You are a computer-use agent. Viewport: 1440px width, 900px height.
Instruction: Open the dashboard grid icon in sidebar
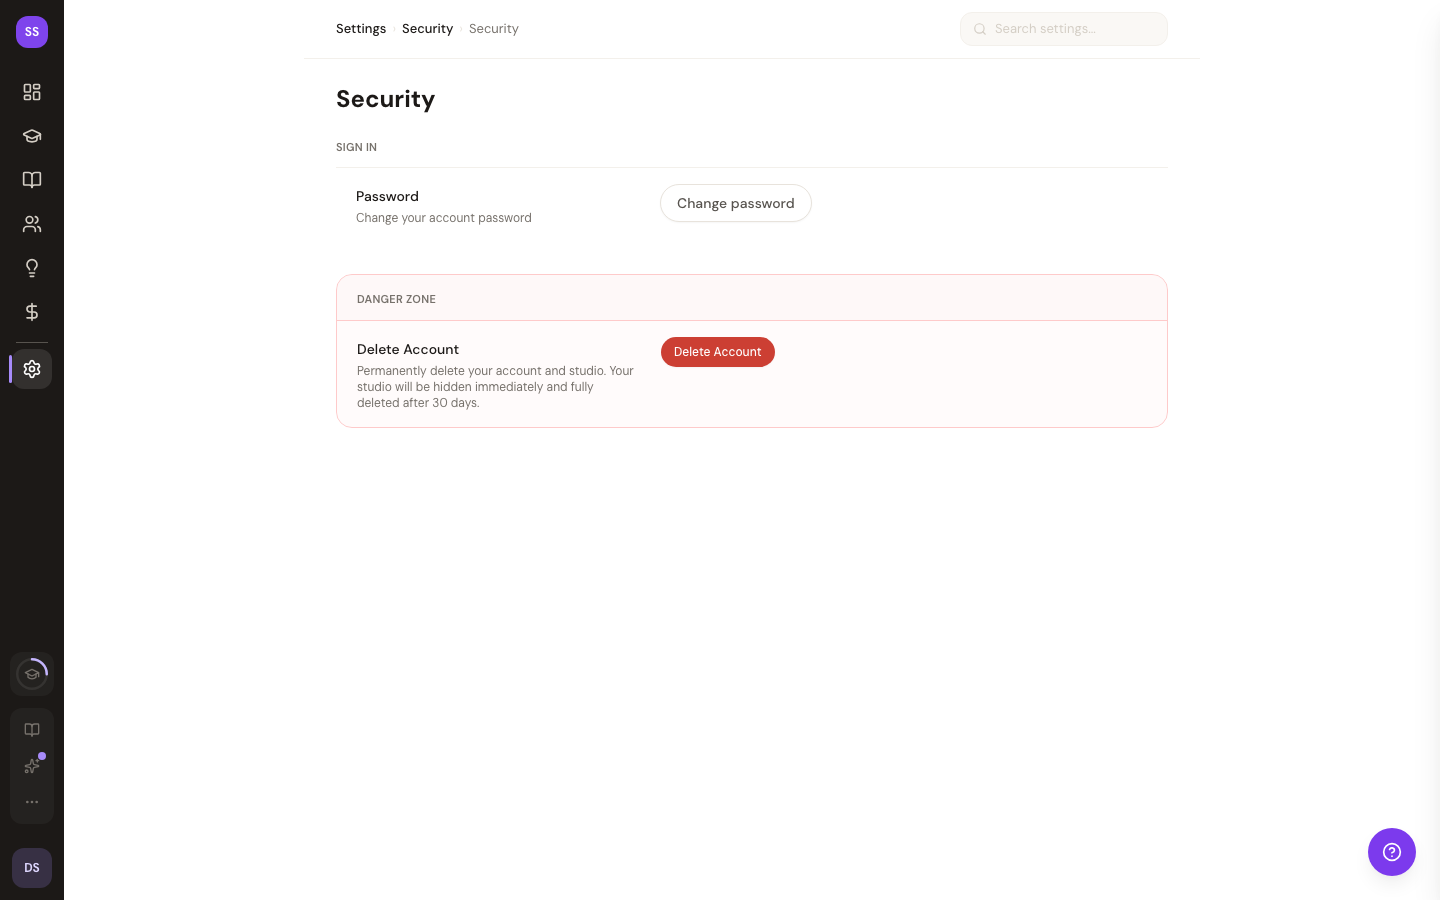32,92
